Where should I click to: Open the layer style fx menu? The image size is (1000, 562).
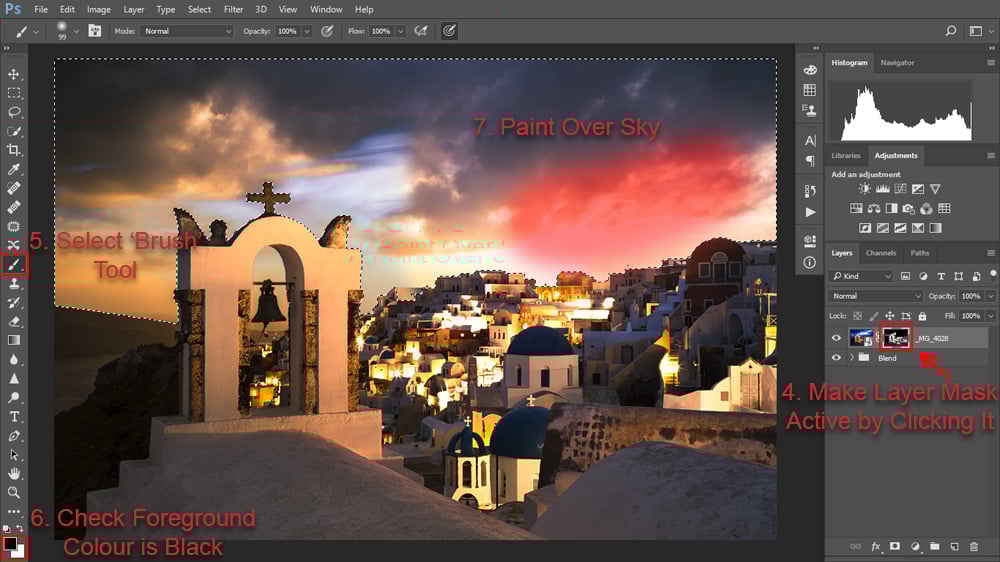click(x=876, y=546)
